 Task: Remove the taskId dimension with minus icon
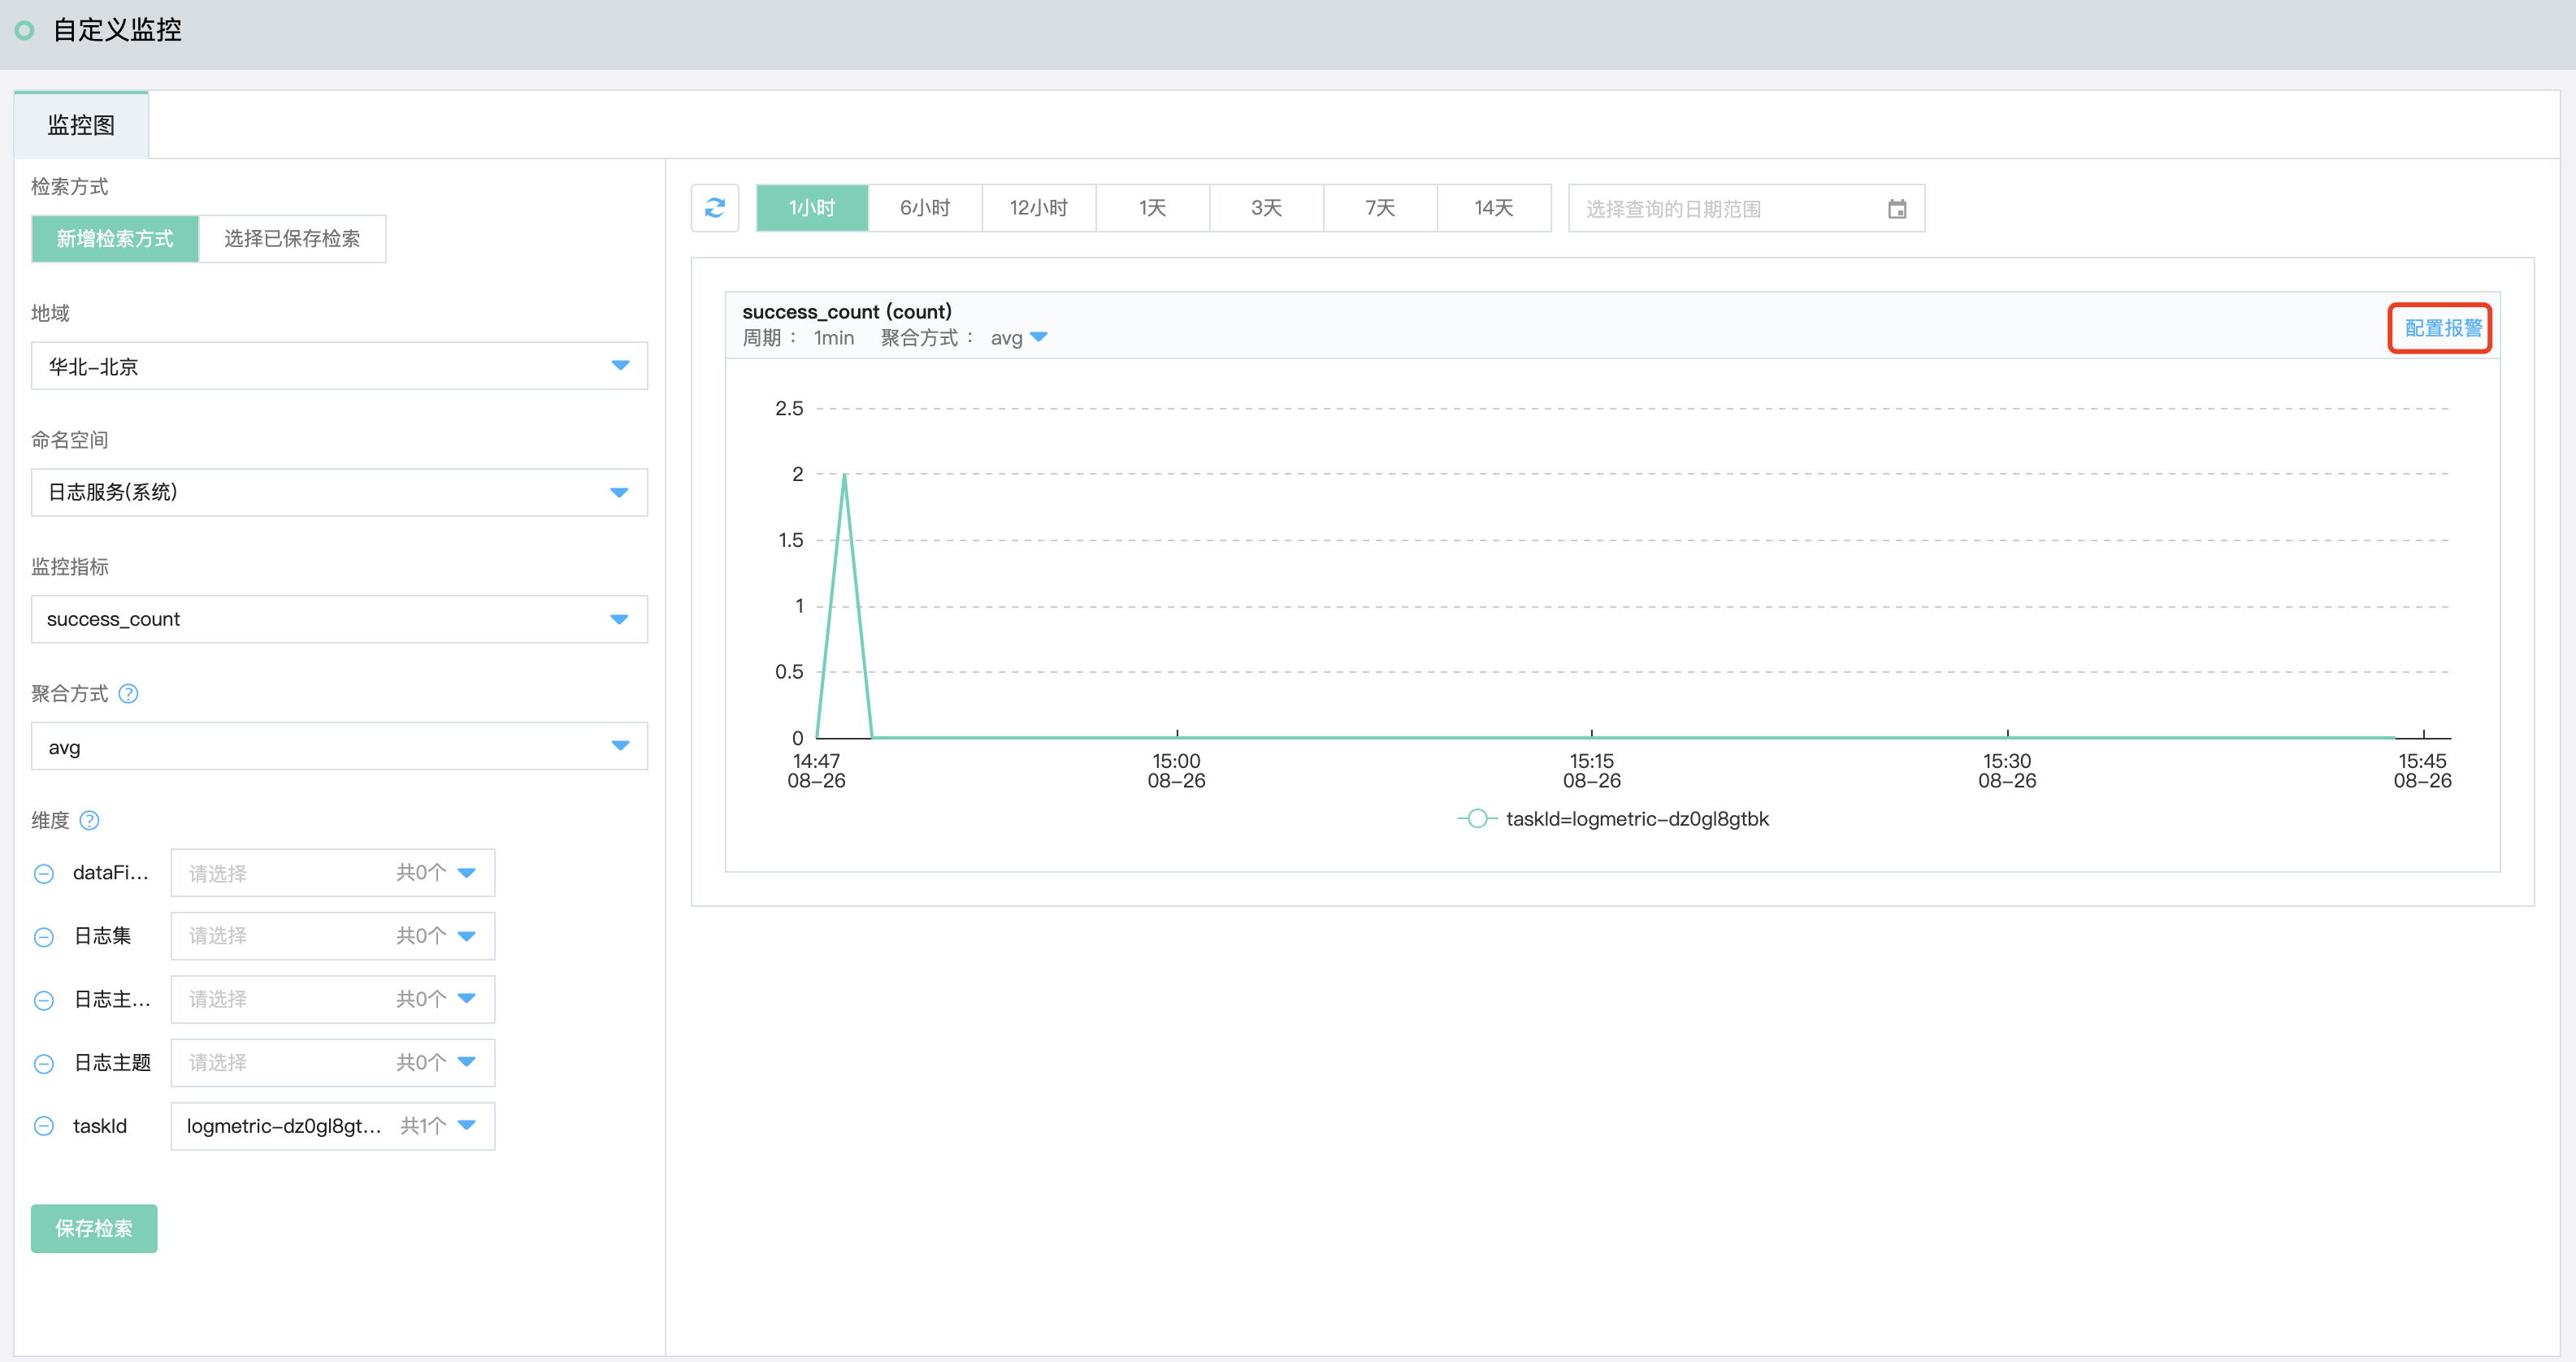(44, 1126)
